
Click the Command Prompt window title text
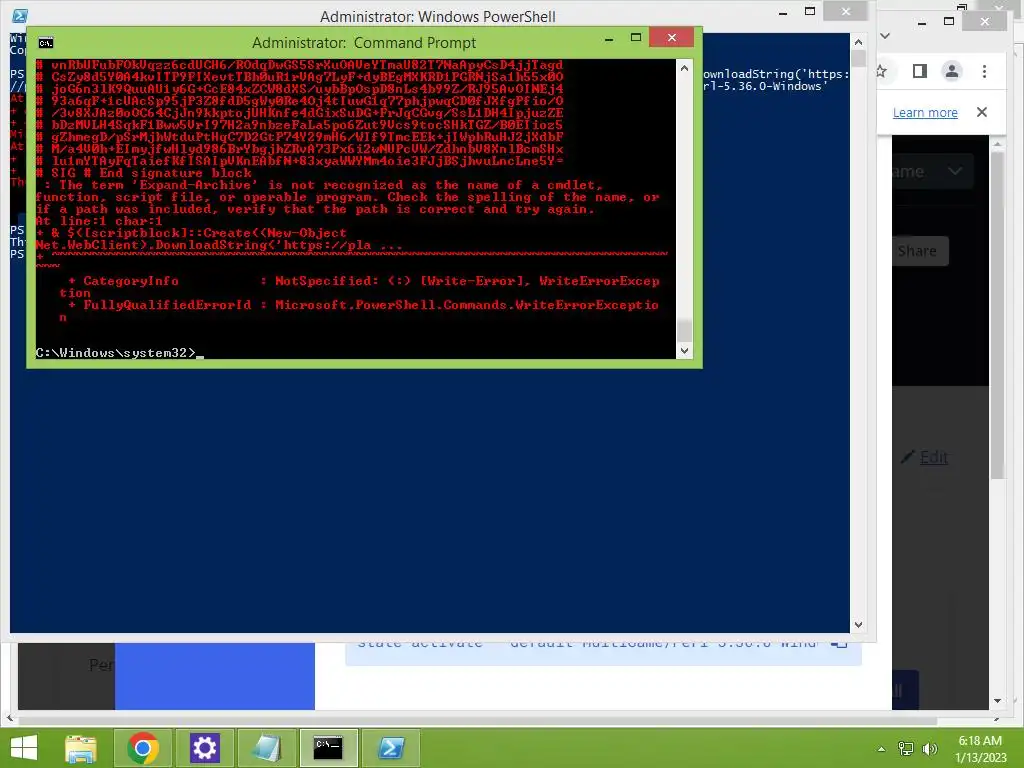(x=364, y=43)
